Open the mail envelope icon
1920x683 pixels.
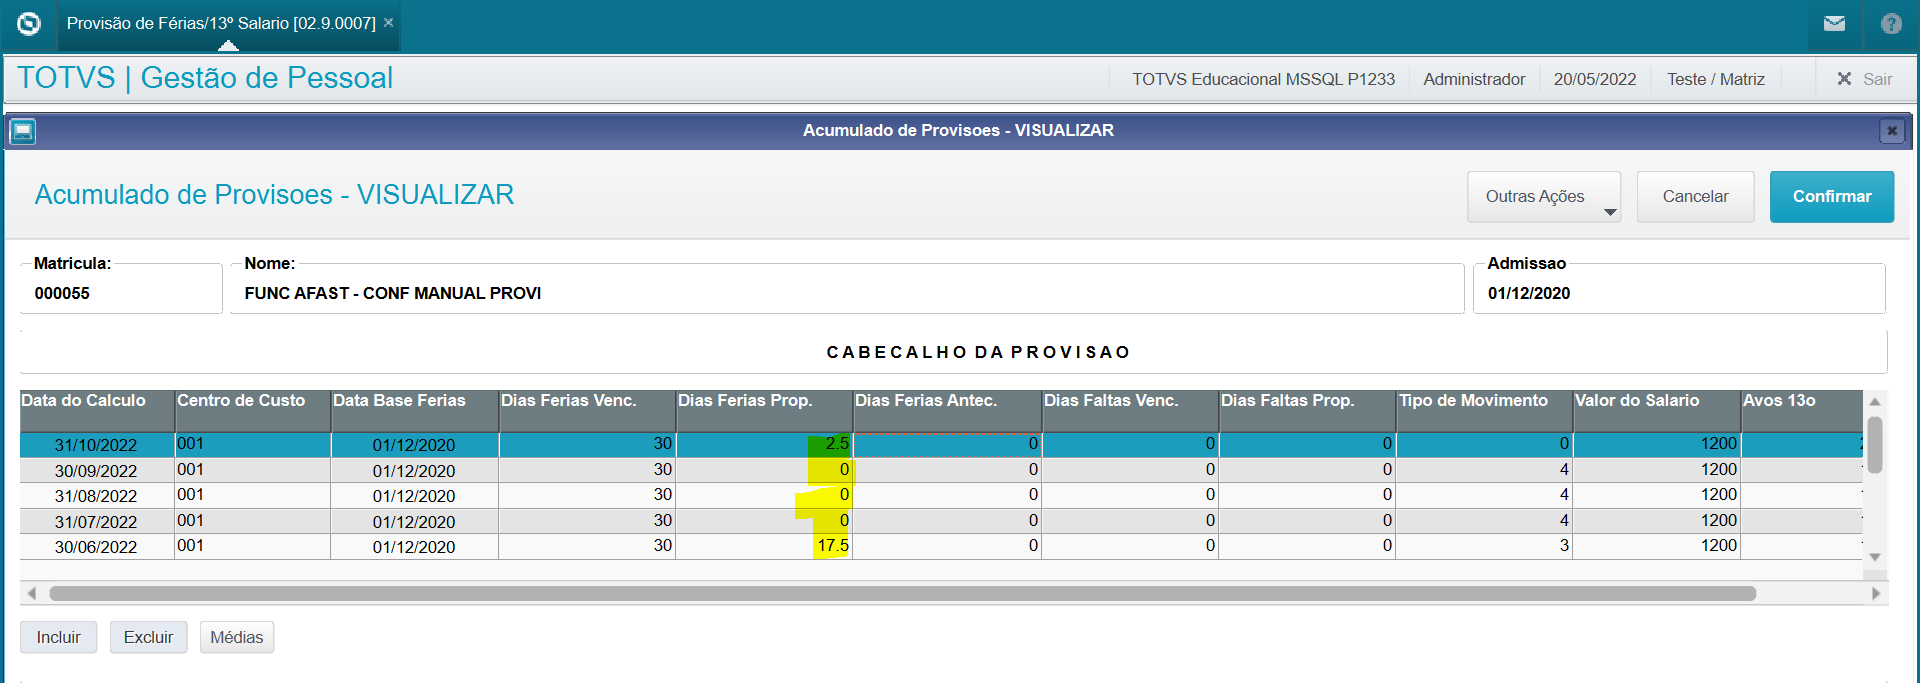(x=1834, y=24)
